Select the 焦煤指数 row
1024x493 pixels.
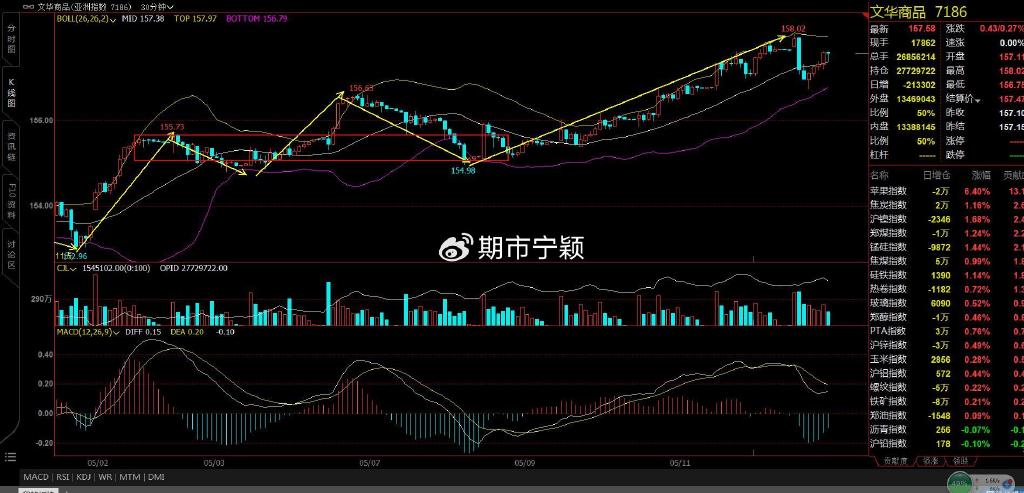946,261
